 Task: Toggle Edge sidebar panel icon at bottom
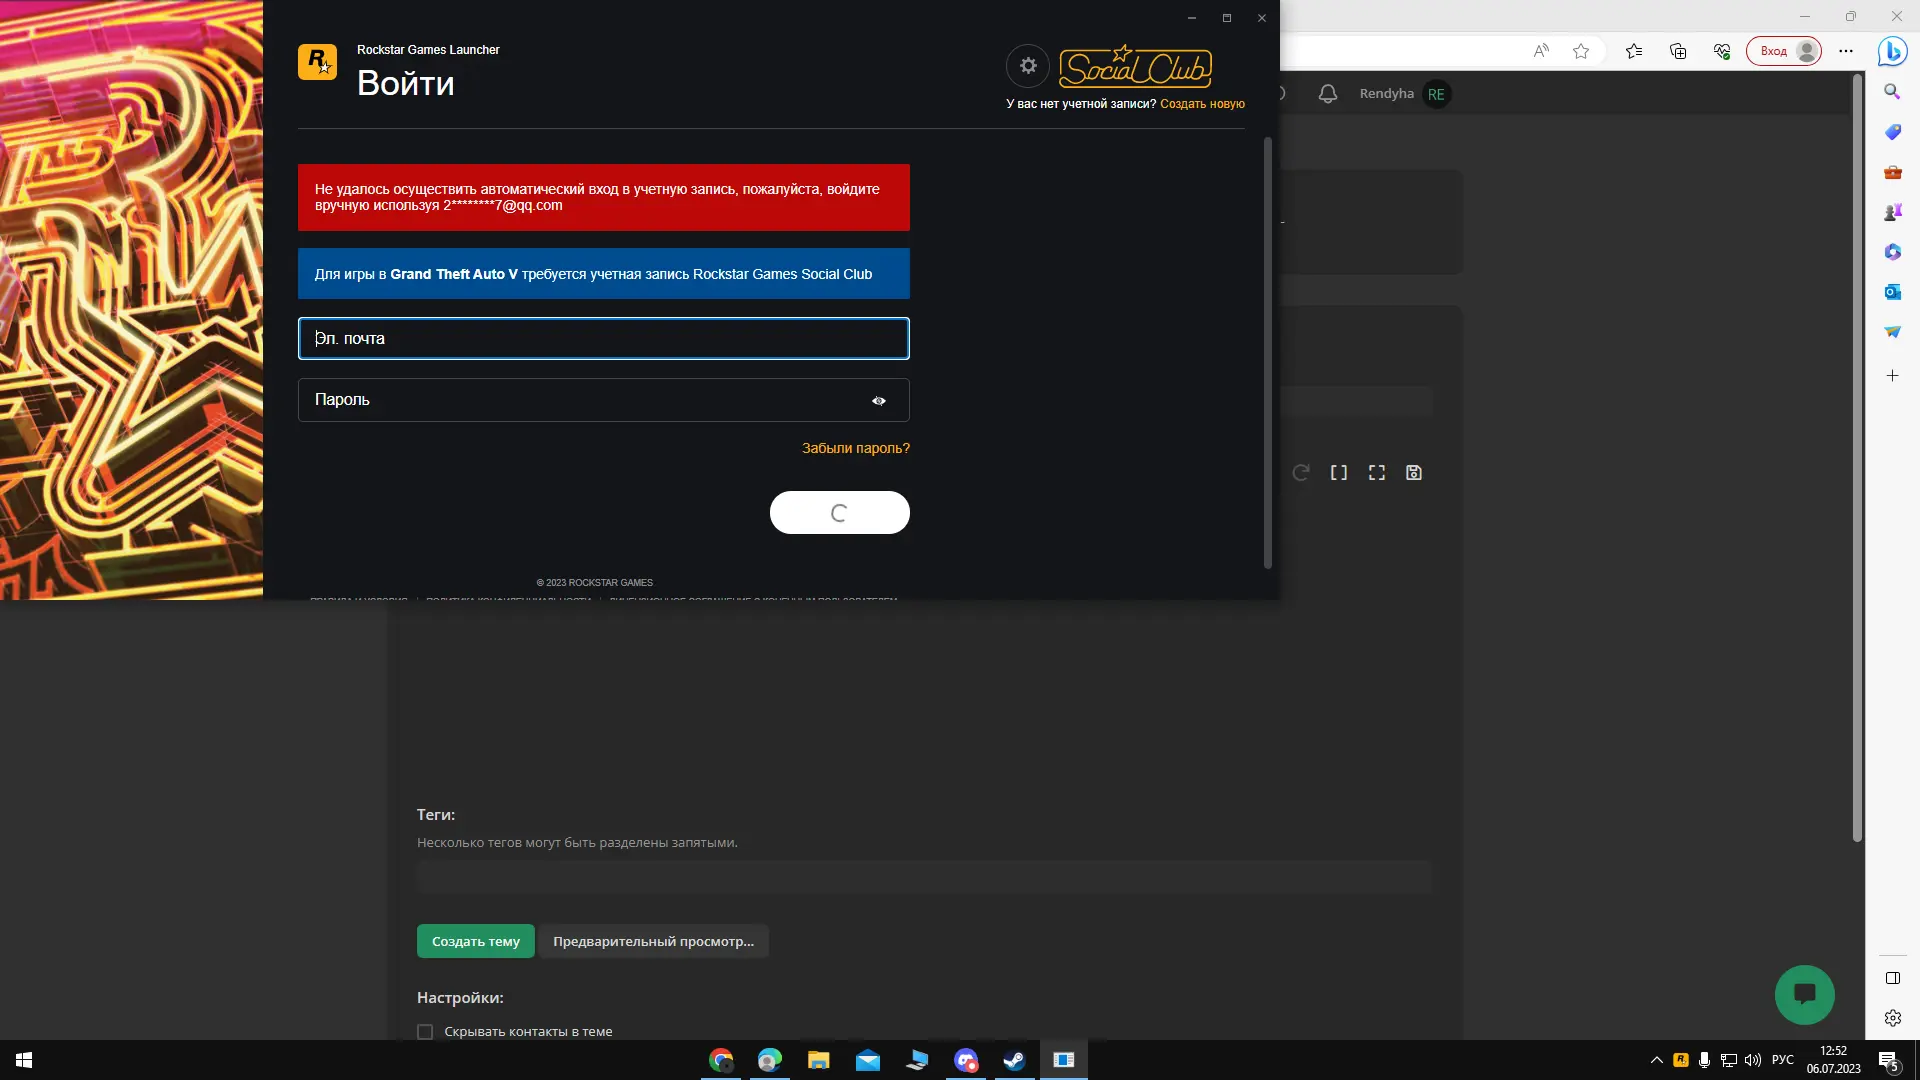tap(1892, 978)
